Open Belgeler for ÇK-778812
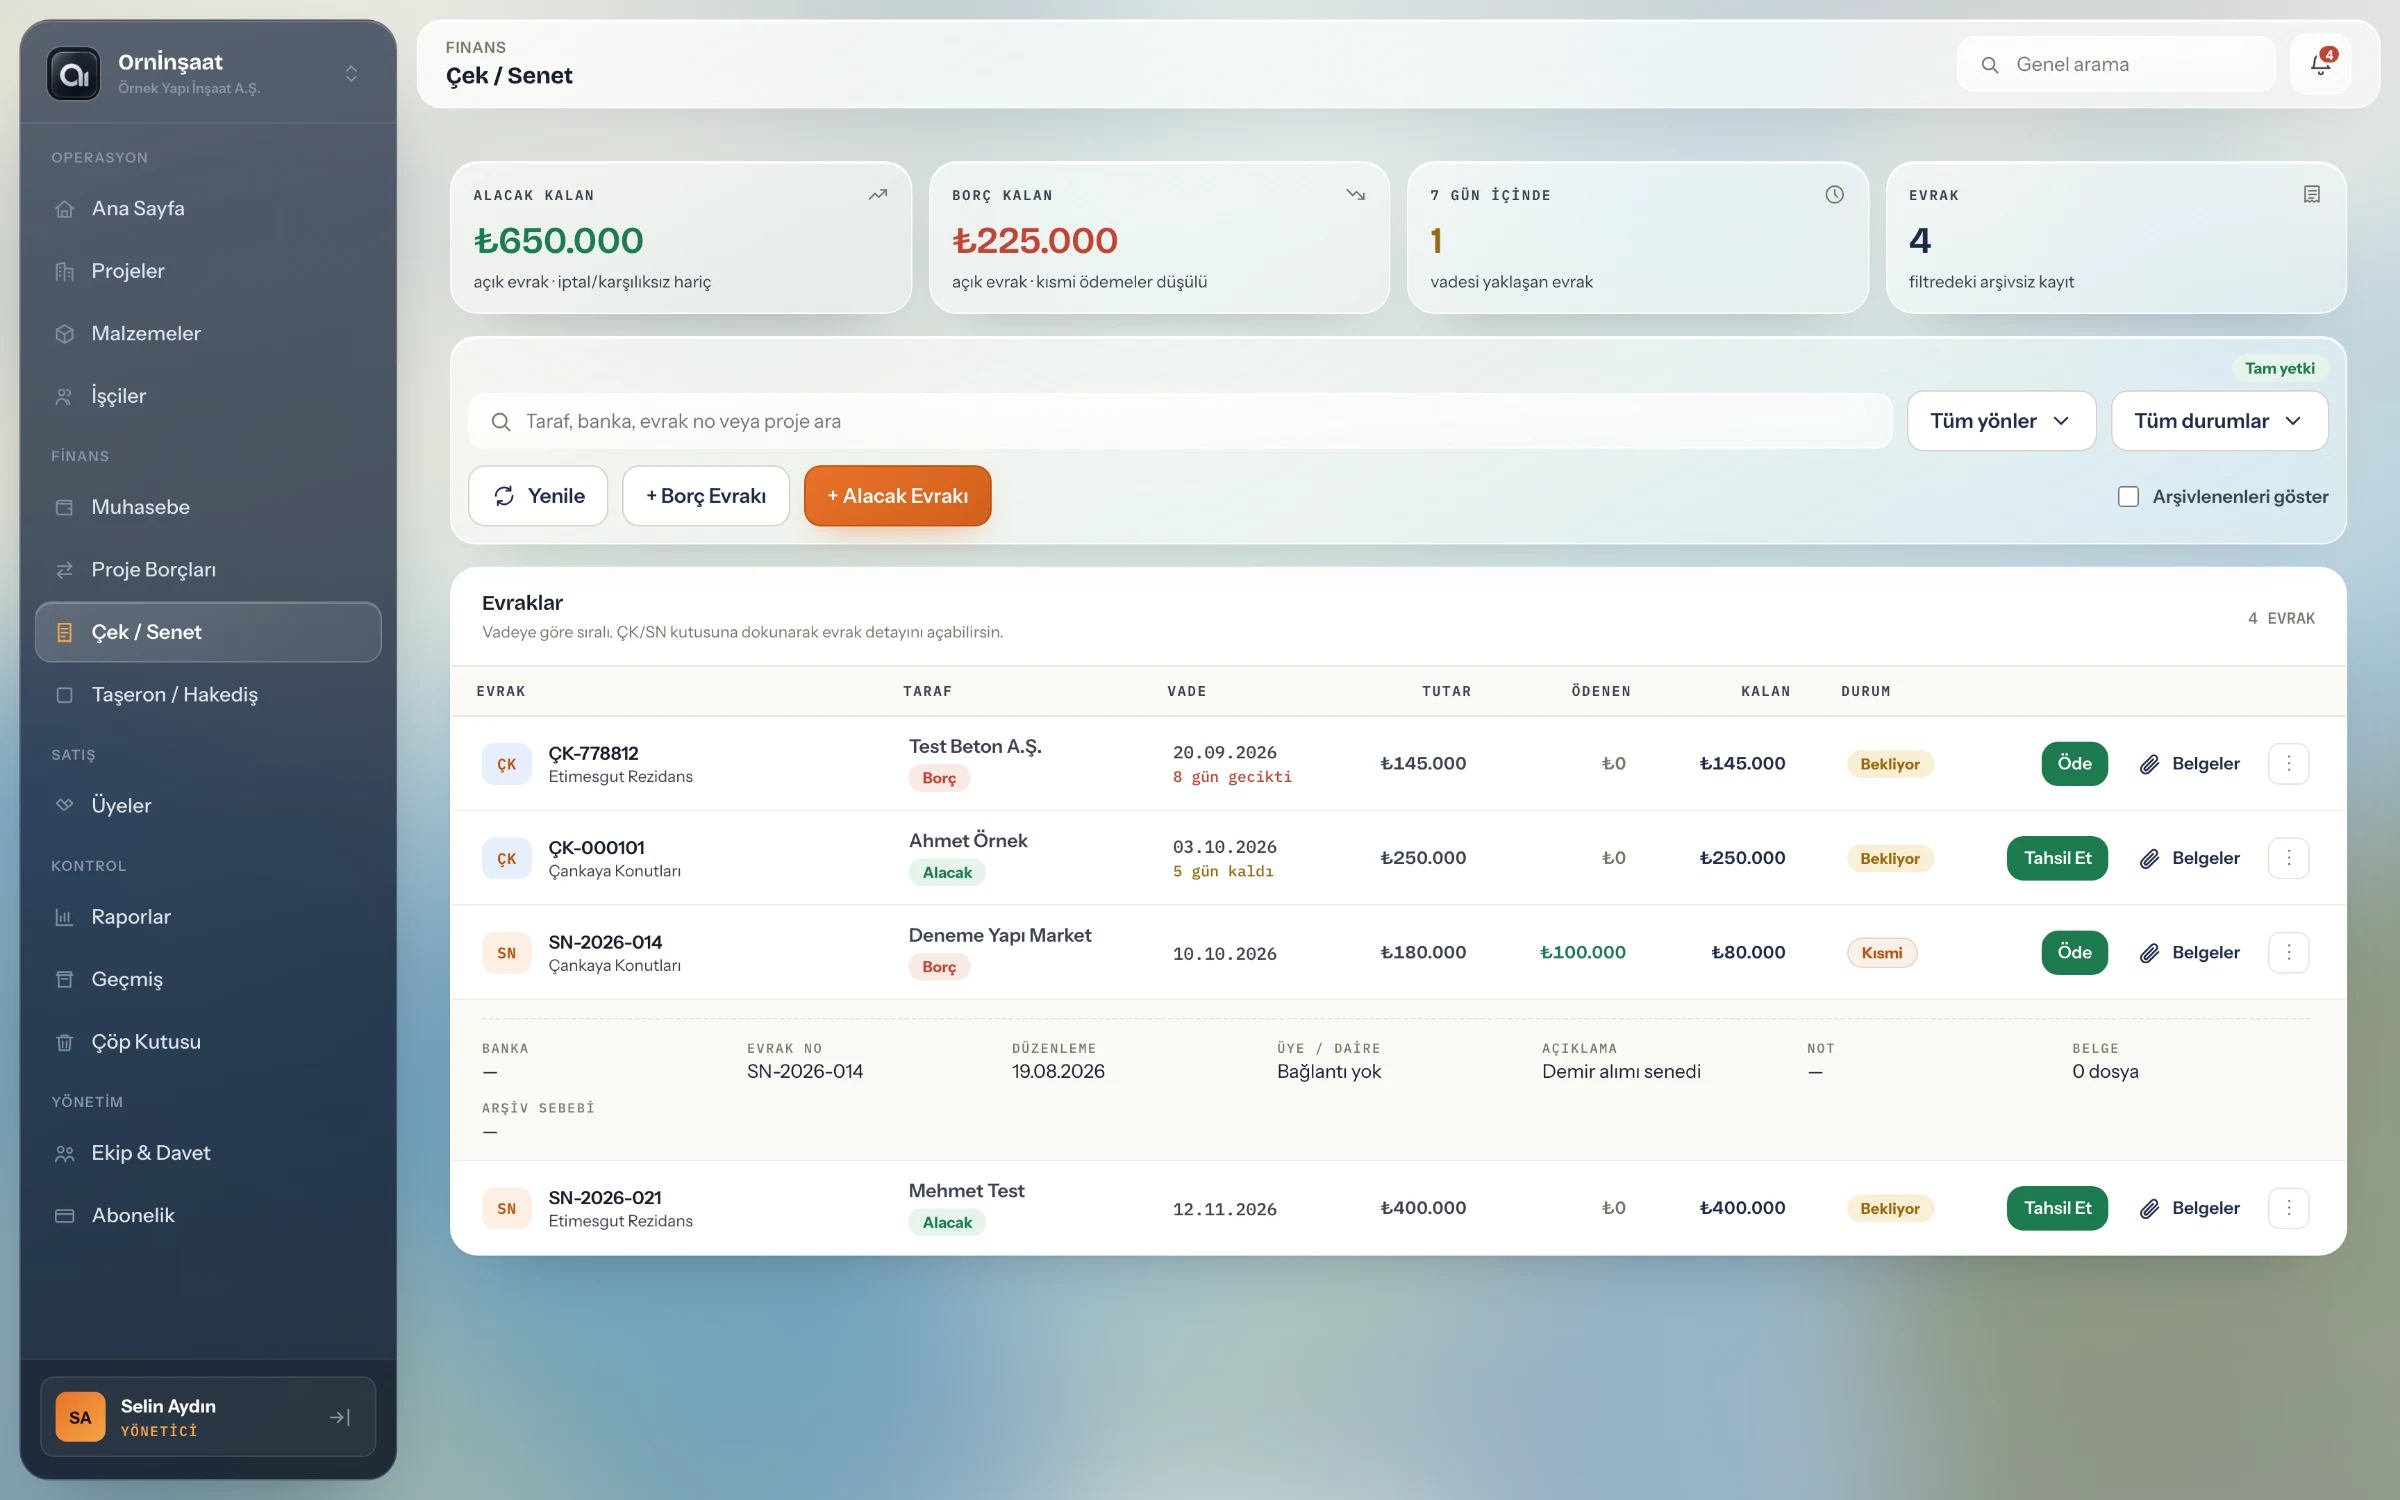Screen dimensions: 2400x1500 (x=2190, y=764)
